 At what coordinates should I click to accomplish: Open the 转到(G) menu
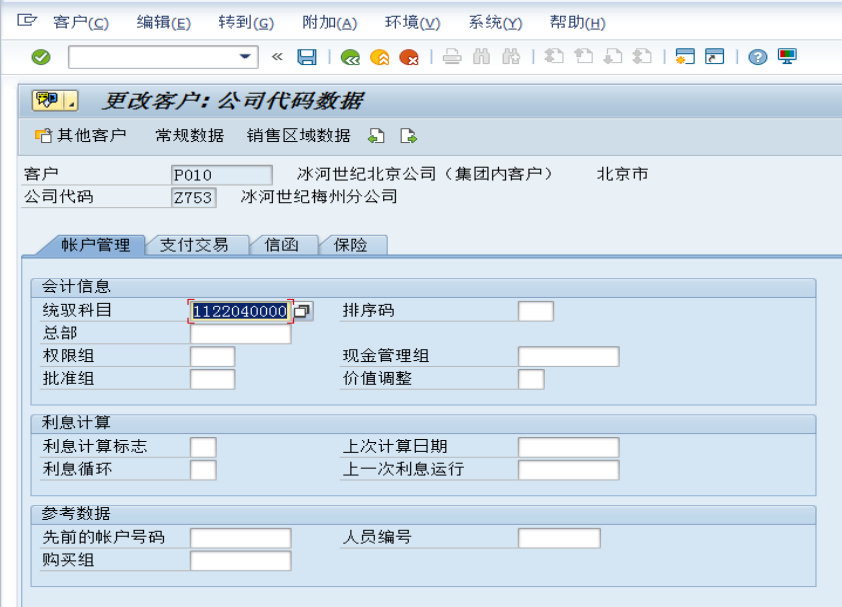[x=246, y=23]
